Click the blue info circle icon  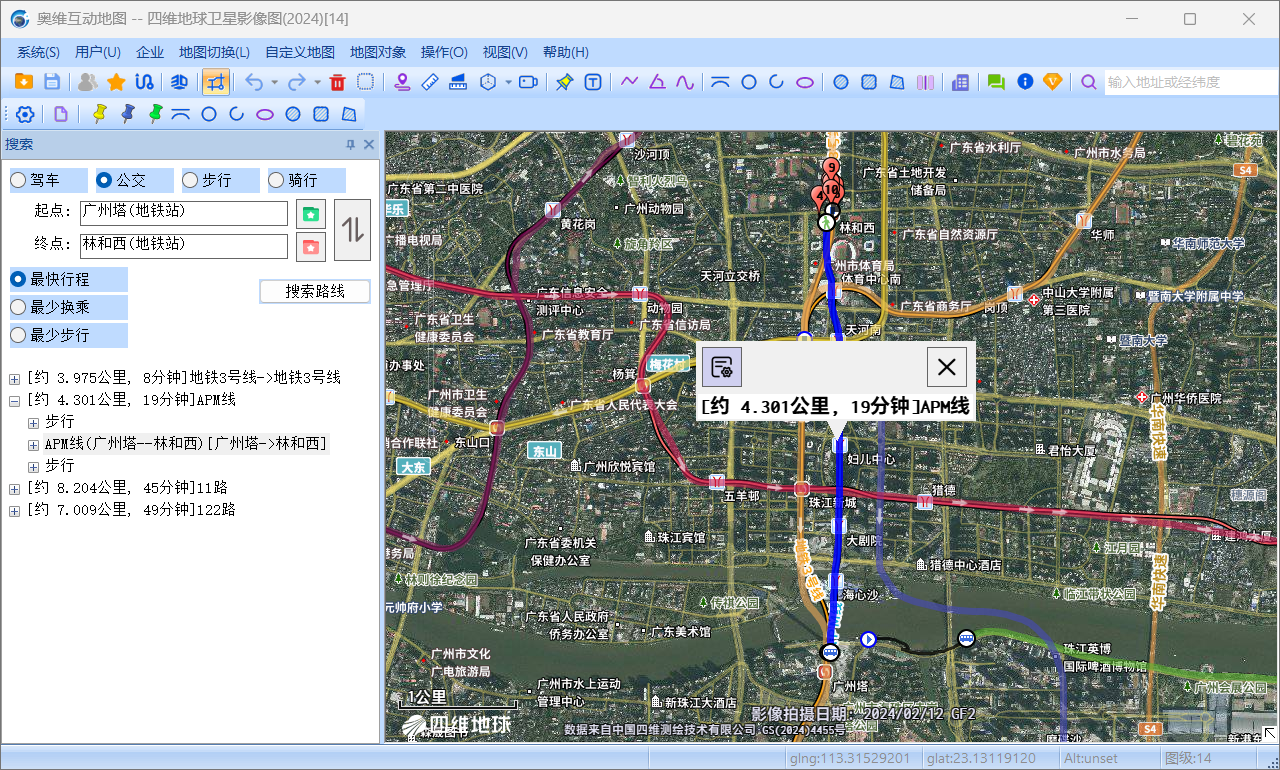click(x=1024, y=82)
